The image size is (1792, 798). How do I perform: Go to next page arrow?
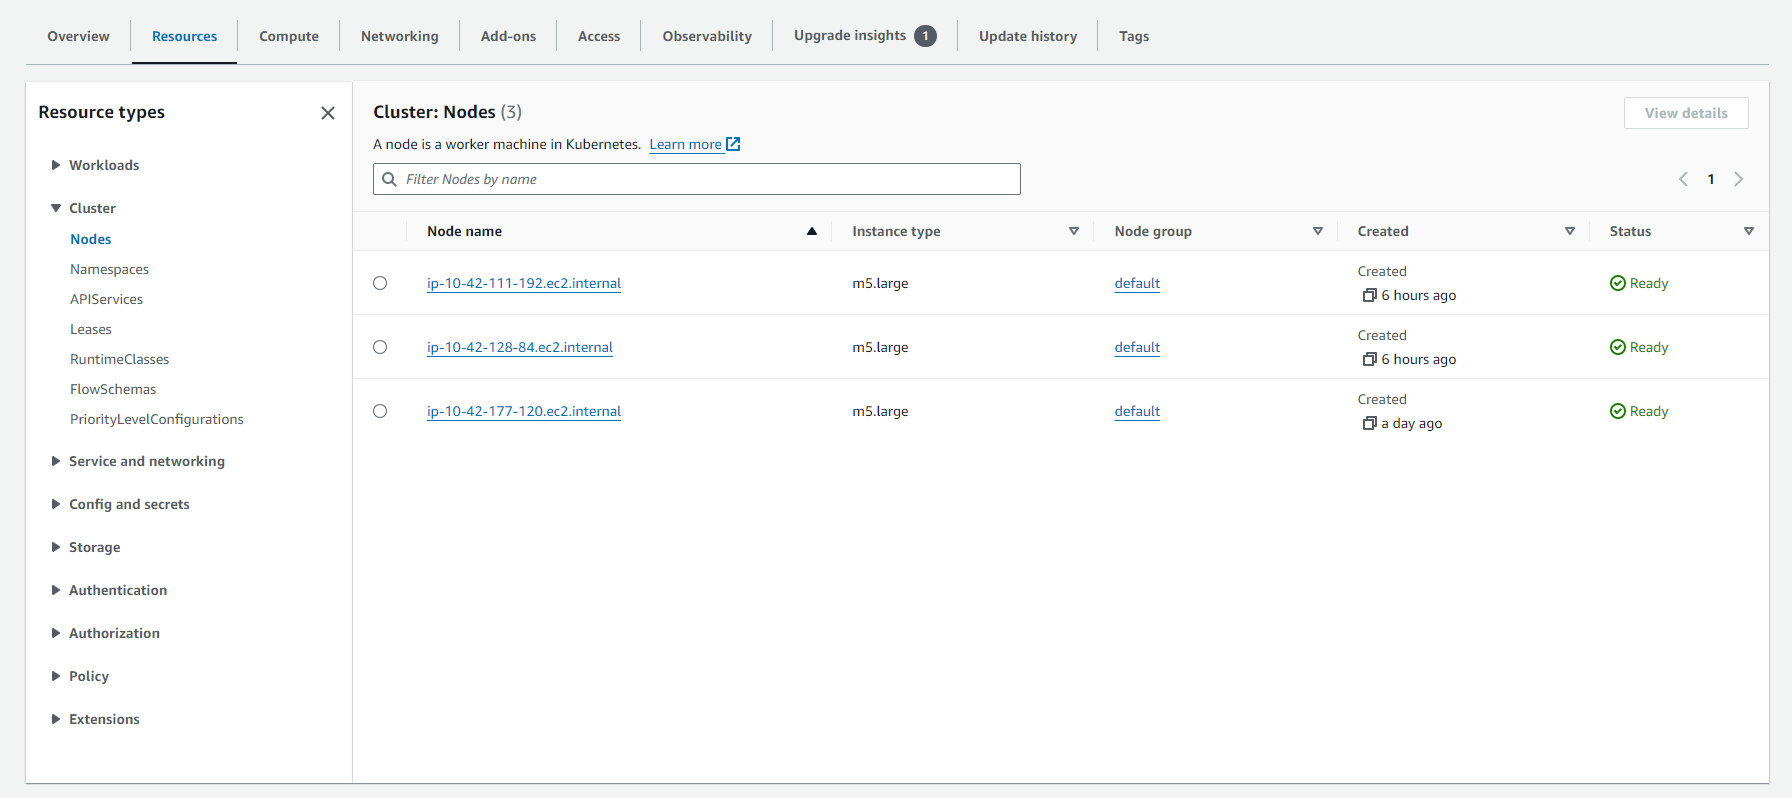[1739, 179]
